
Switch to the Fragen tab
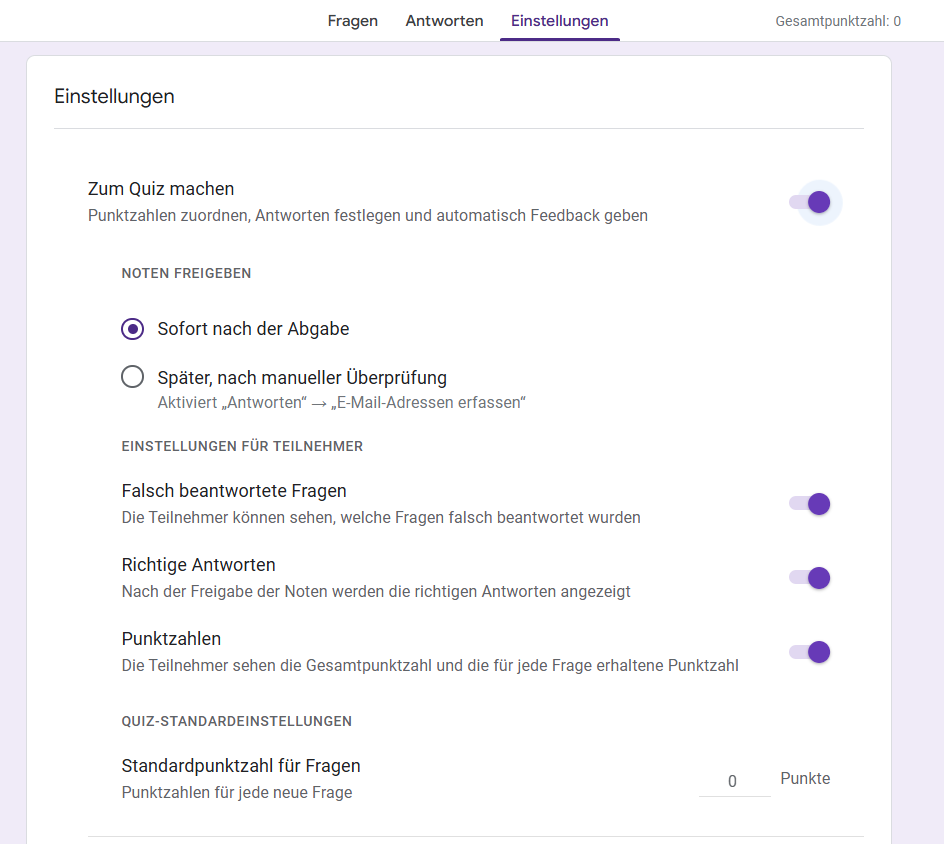tap(352, 20)
